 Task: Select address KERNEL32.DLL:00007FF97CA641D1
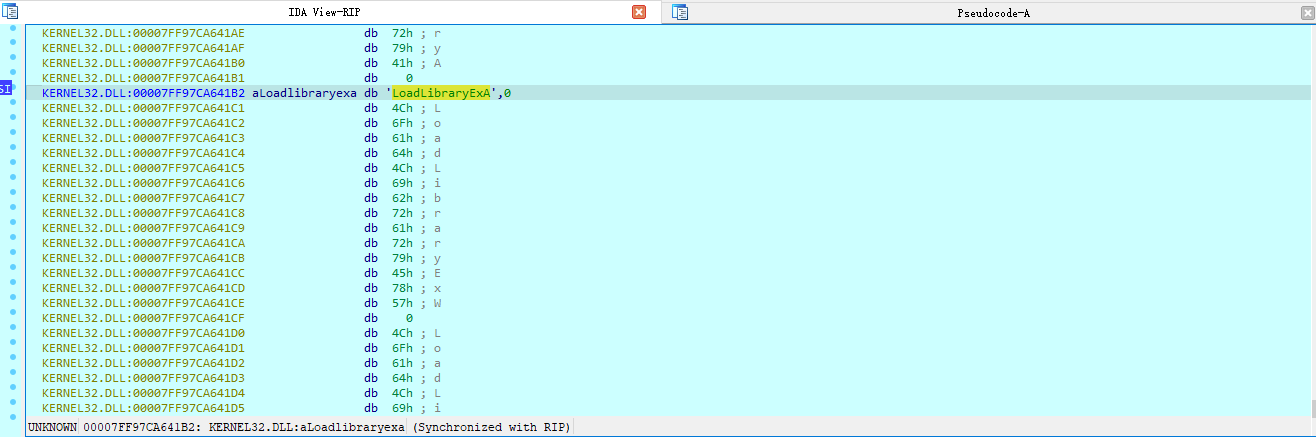point(144,348)
